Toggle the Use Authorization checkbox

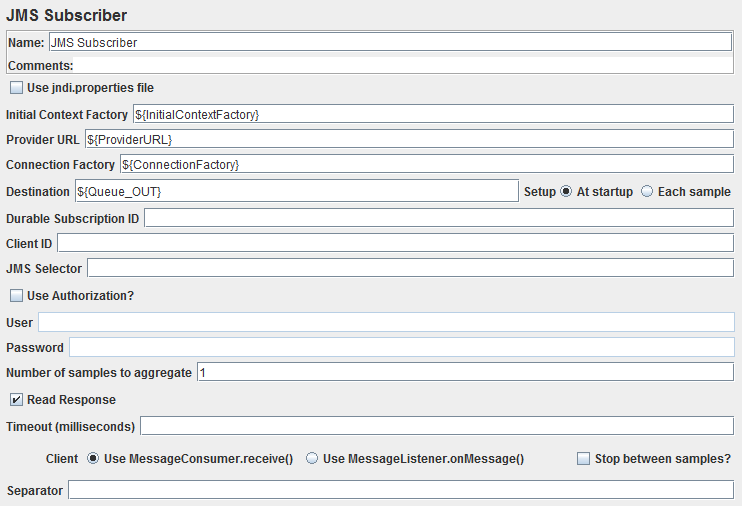(x=17, y=296)
